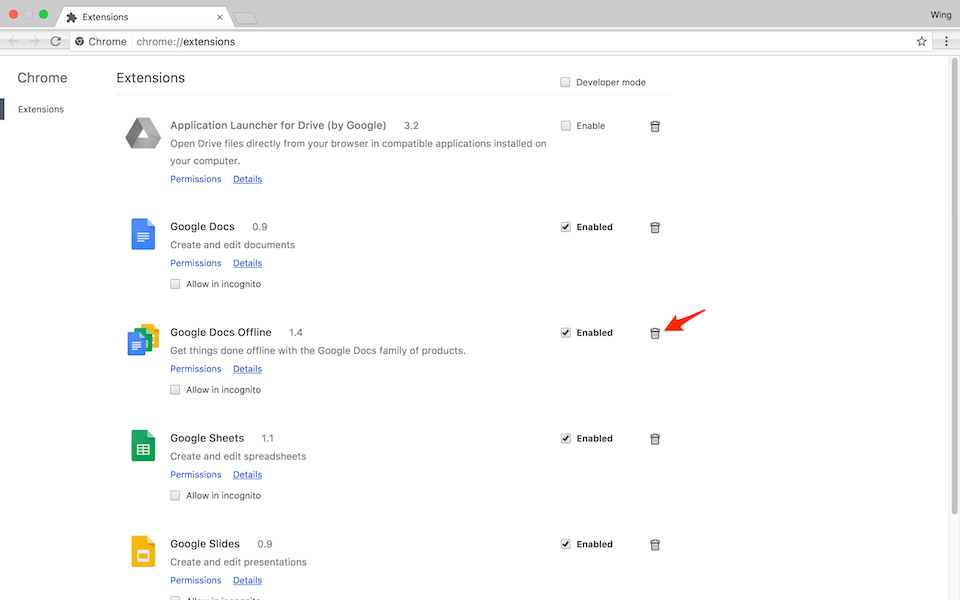Close the Extensions tab

point(219,17)
